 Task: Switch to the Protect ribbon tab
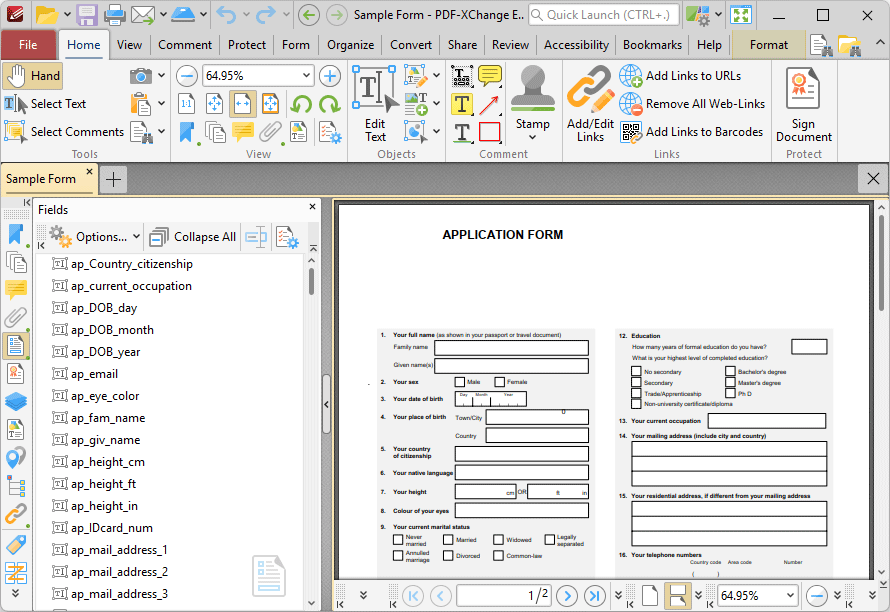pyautogui.click(x=246, y=45)
